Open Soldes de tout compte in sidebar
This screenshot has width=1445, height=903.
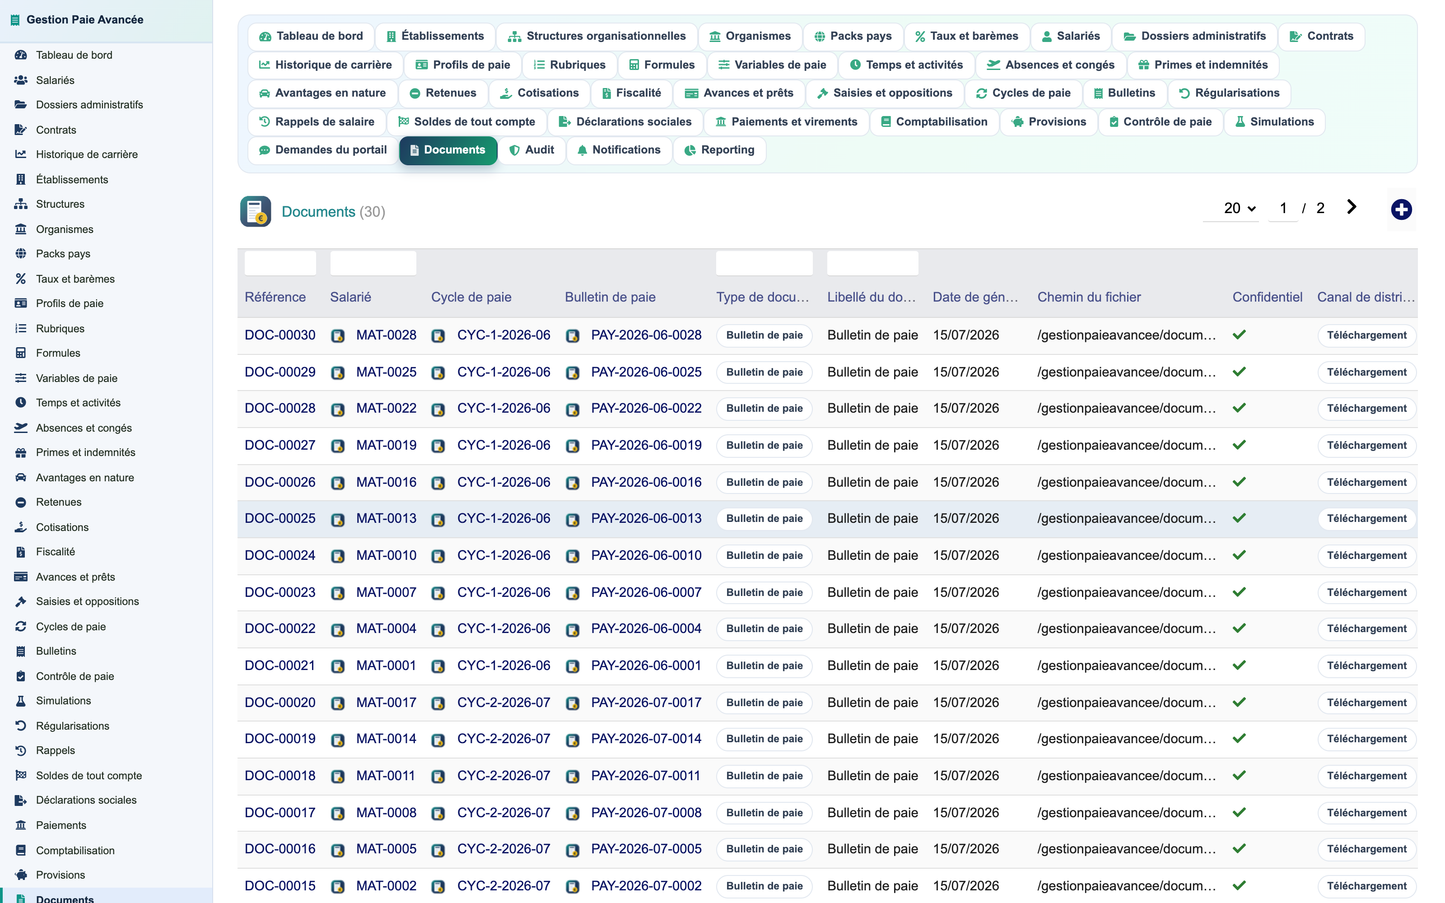pyautogui.click(x=89, y=776)
